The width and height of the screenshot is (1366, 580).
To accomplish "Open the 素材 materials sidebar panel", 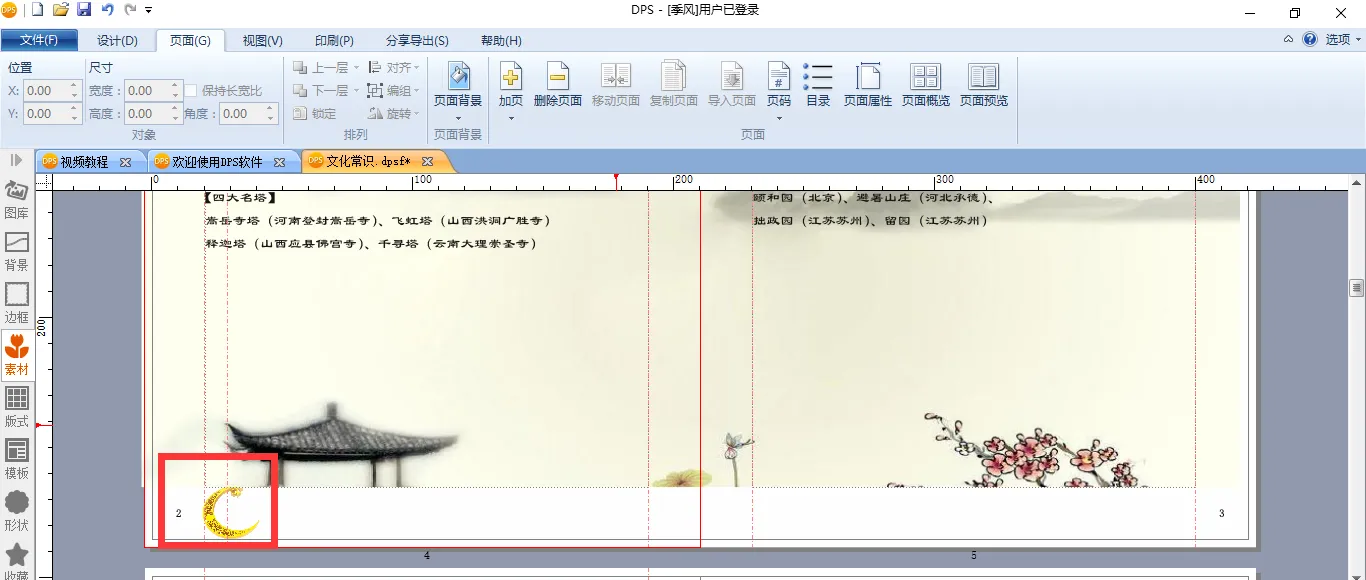I will (x=17, y=355).
